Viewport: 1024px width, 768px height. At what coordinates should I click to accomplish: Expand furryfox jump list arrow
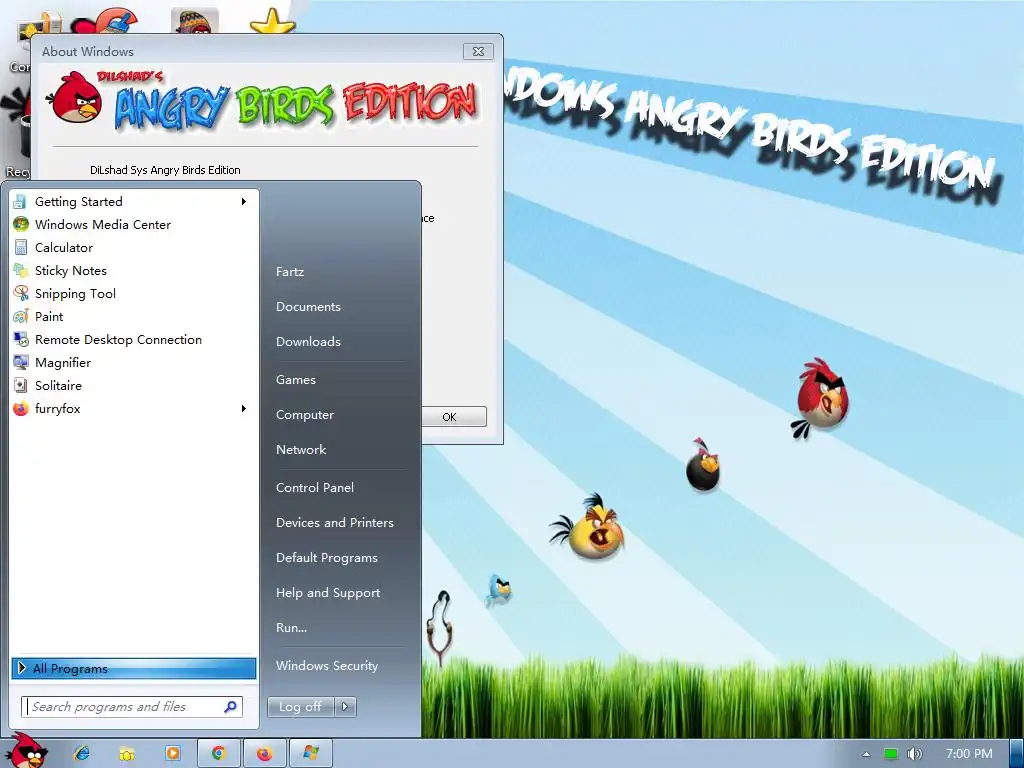point(244,409)
